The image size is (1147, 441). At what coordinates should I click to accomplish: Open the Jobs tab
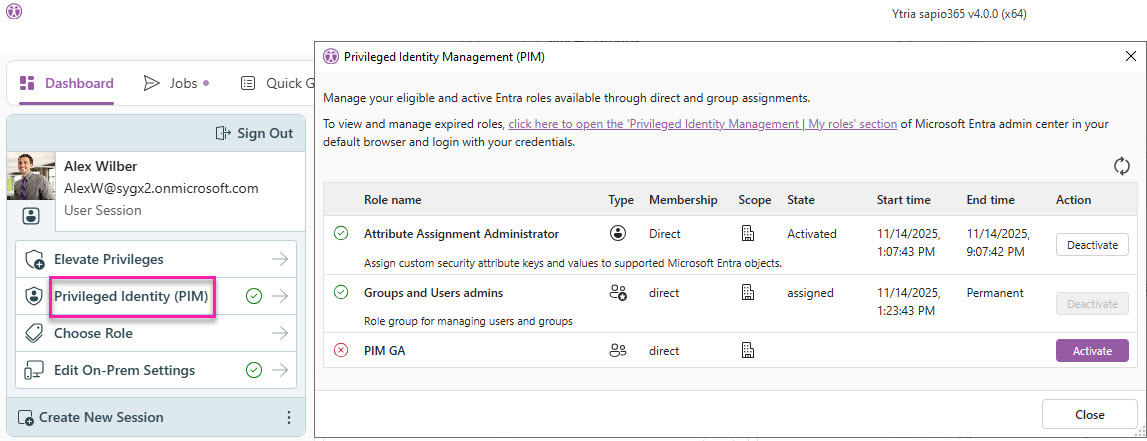point(175,83)
